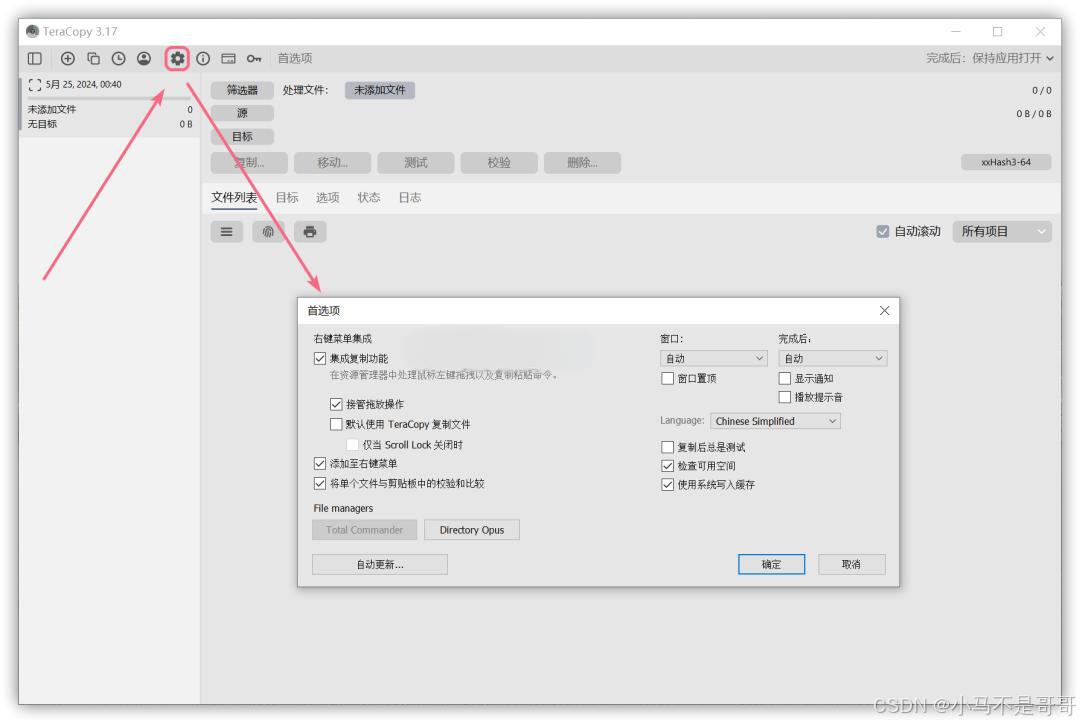Click the list menu icon button
The image size is (1080, 723).
(x=227, y=232)
